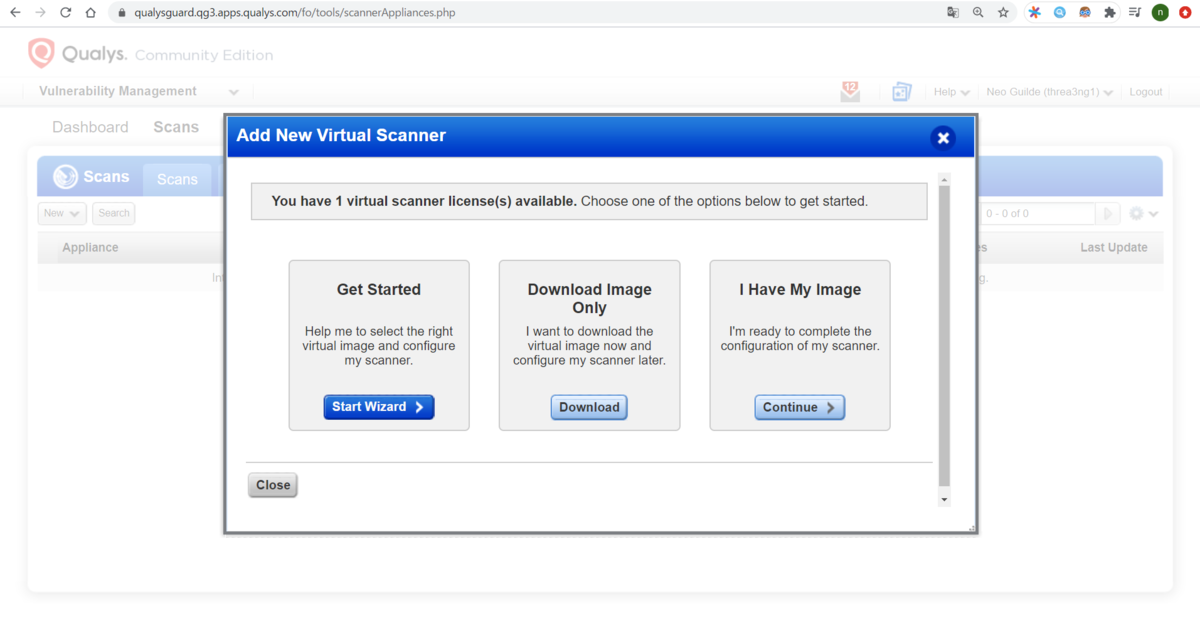
Task: Open the Extensions puzzle piece icon
Action: (1110, 13)
